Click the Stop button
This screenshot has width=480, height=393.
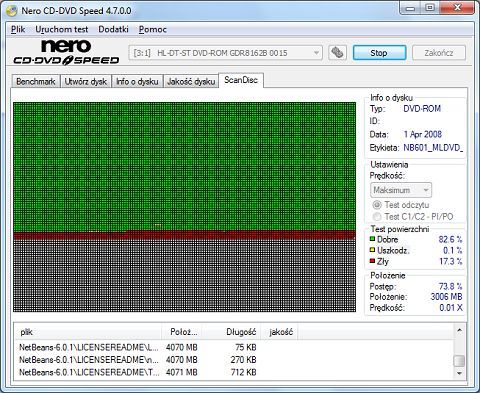click(379, 53)
